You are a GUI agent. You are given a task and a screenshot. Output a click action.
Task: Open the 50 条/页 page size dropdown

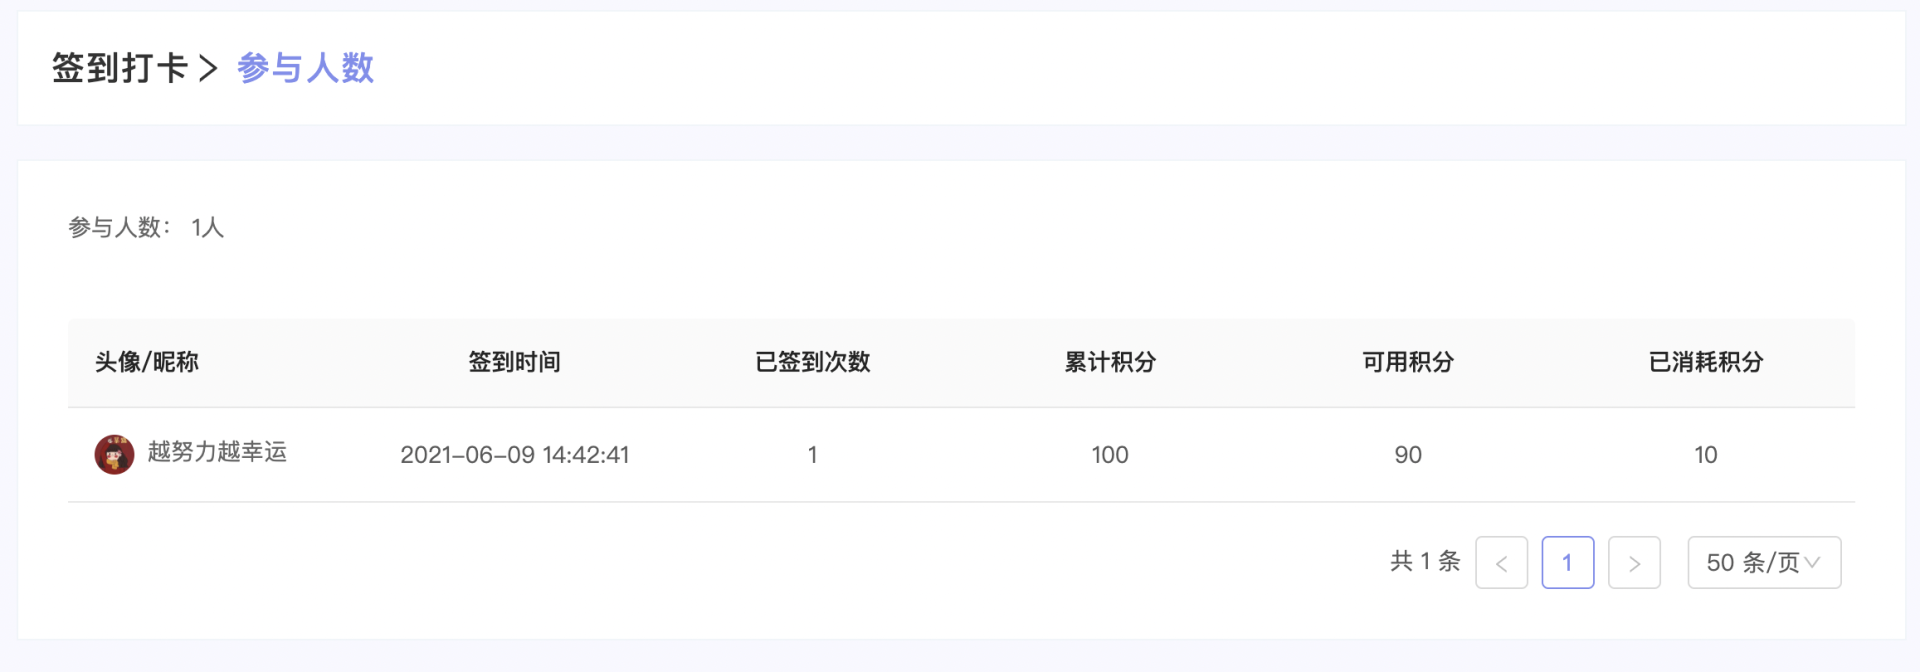[x=1764, y=563]
